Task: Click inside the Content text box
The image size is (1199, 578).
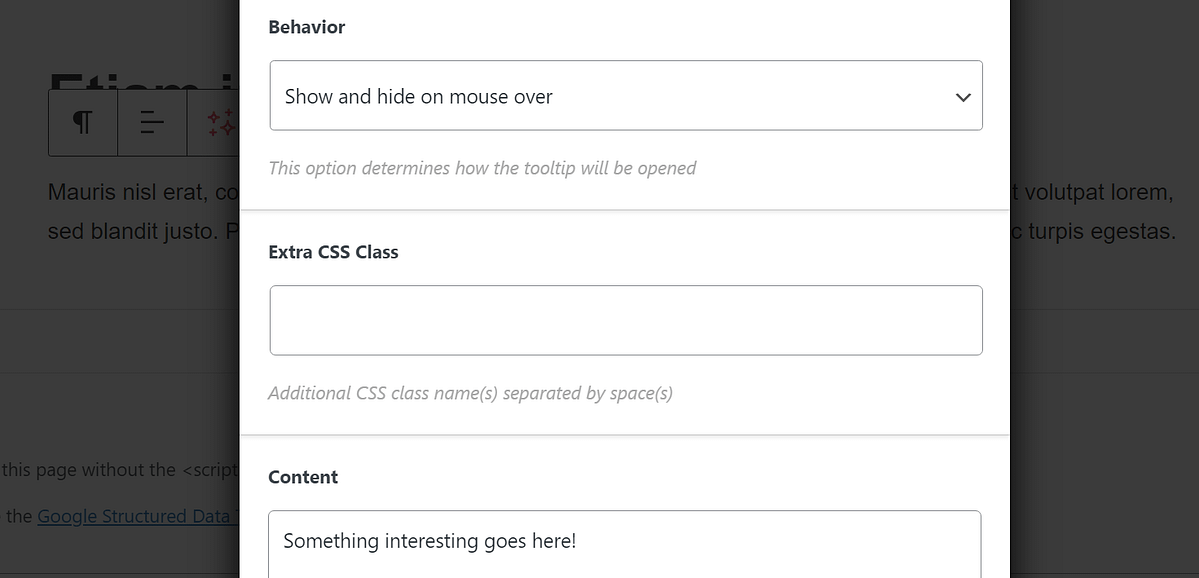Action: (626, 541)
